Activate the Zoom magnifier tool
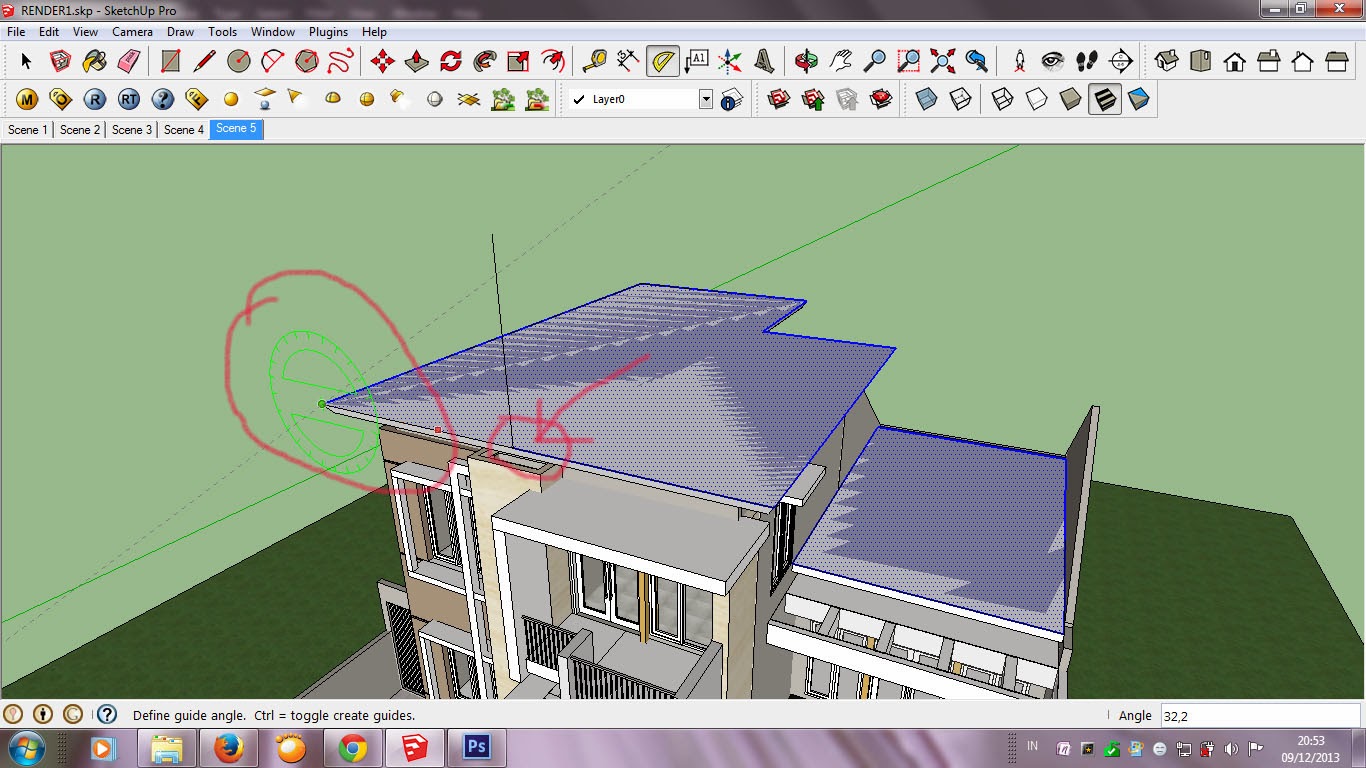1366x768 pixels. tap(874, 61)
